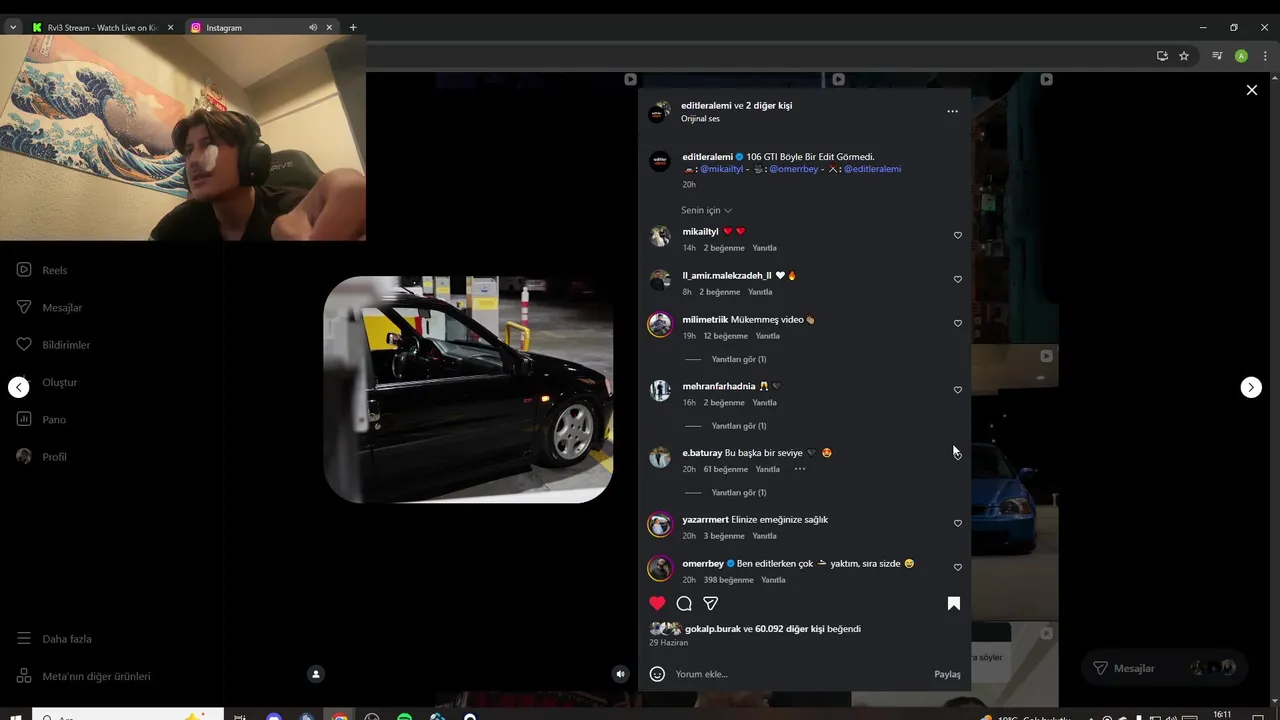Viewport: 1280px width, 720px height.
Task: Bookmark this page with star icon
Action: [1184, 56]
